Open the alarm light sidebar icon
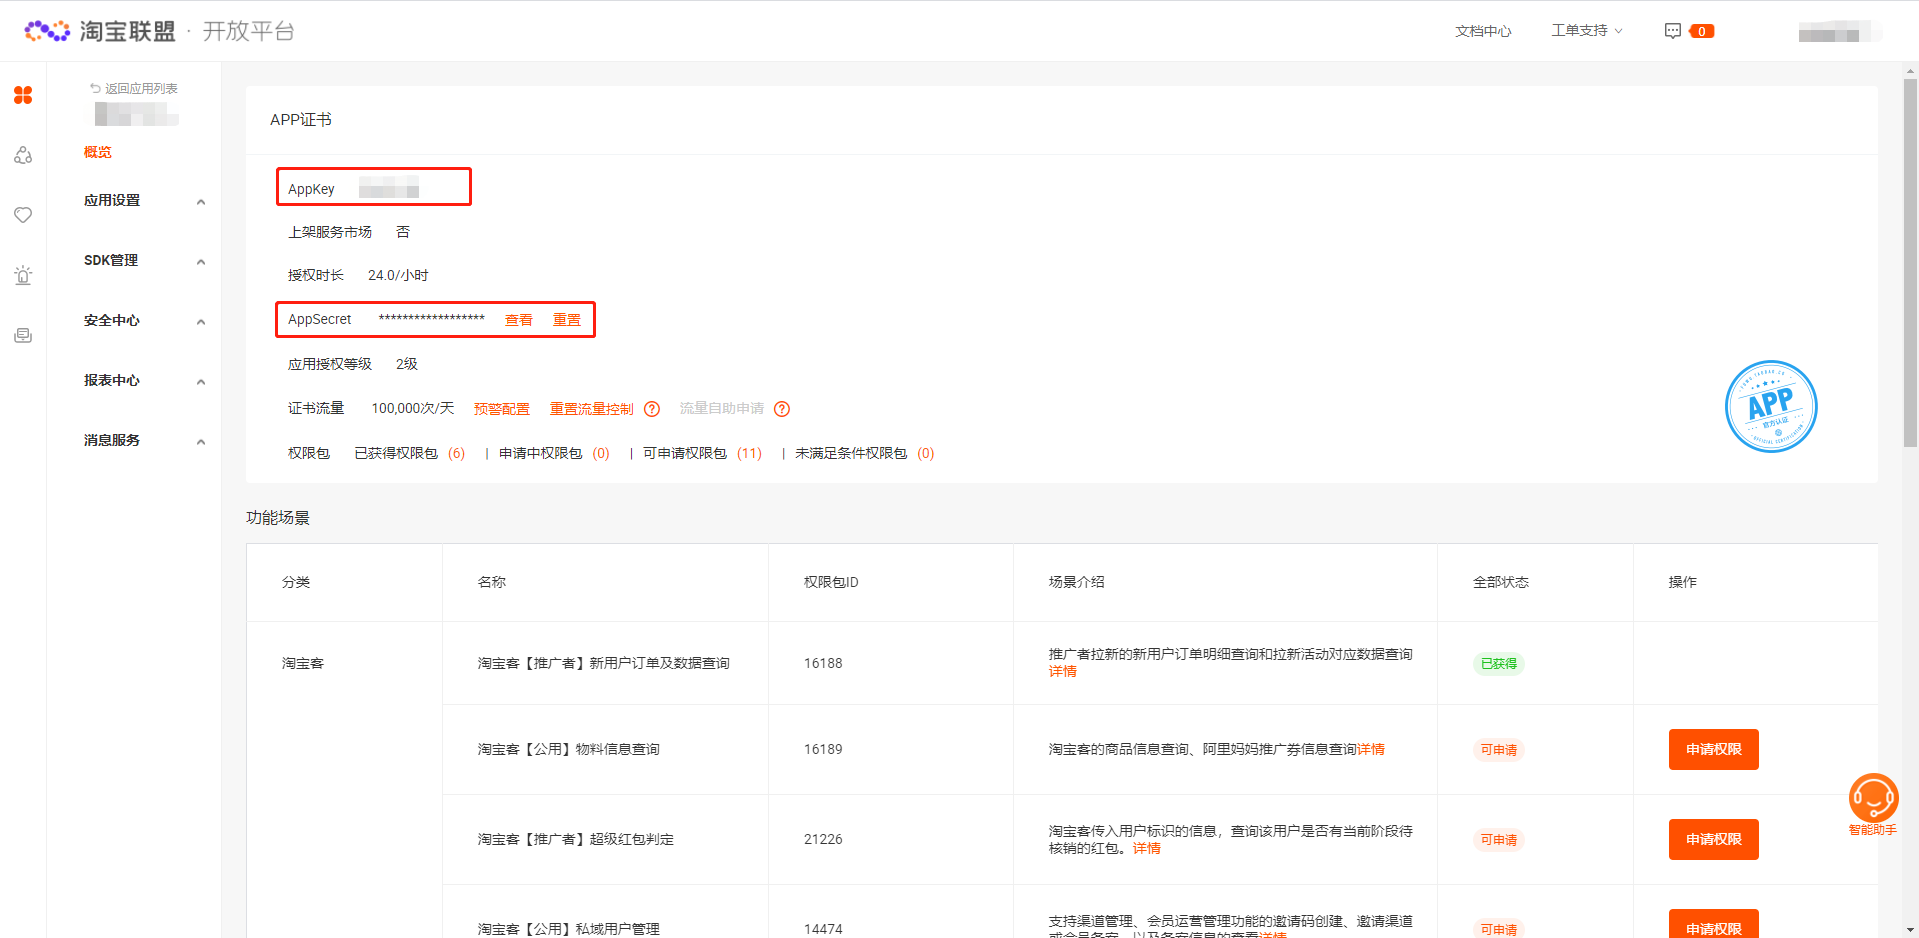 coord(23,275)
